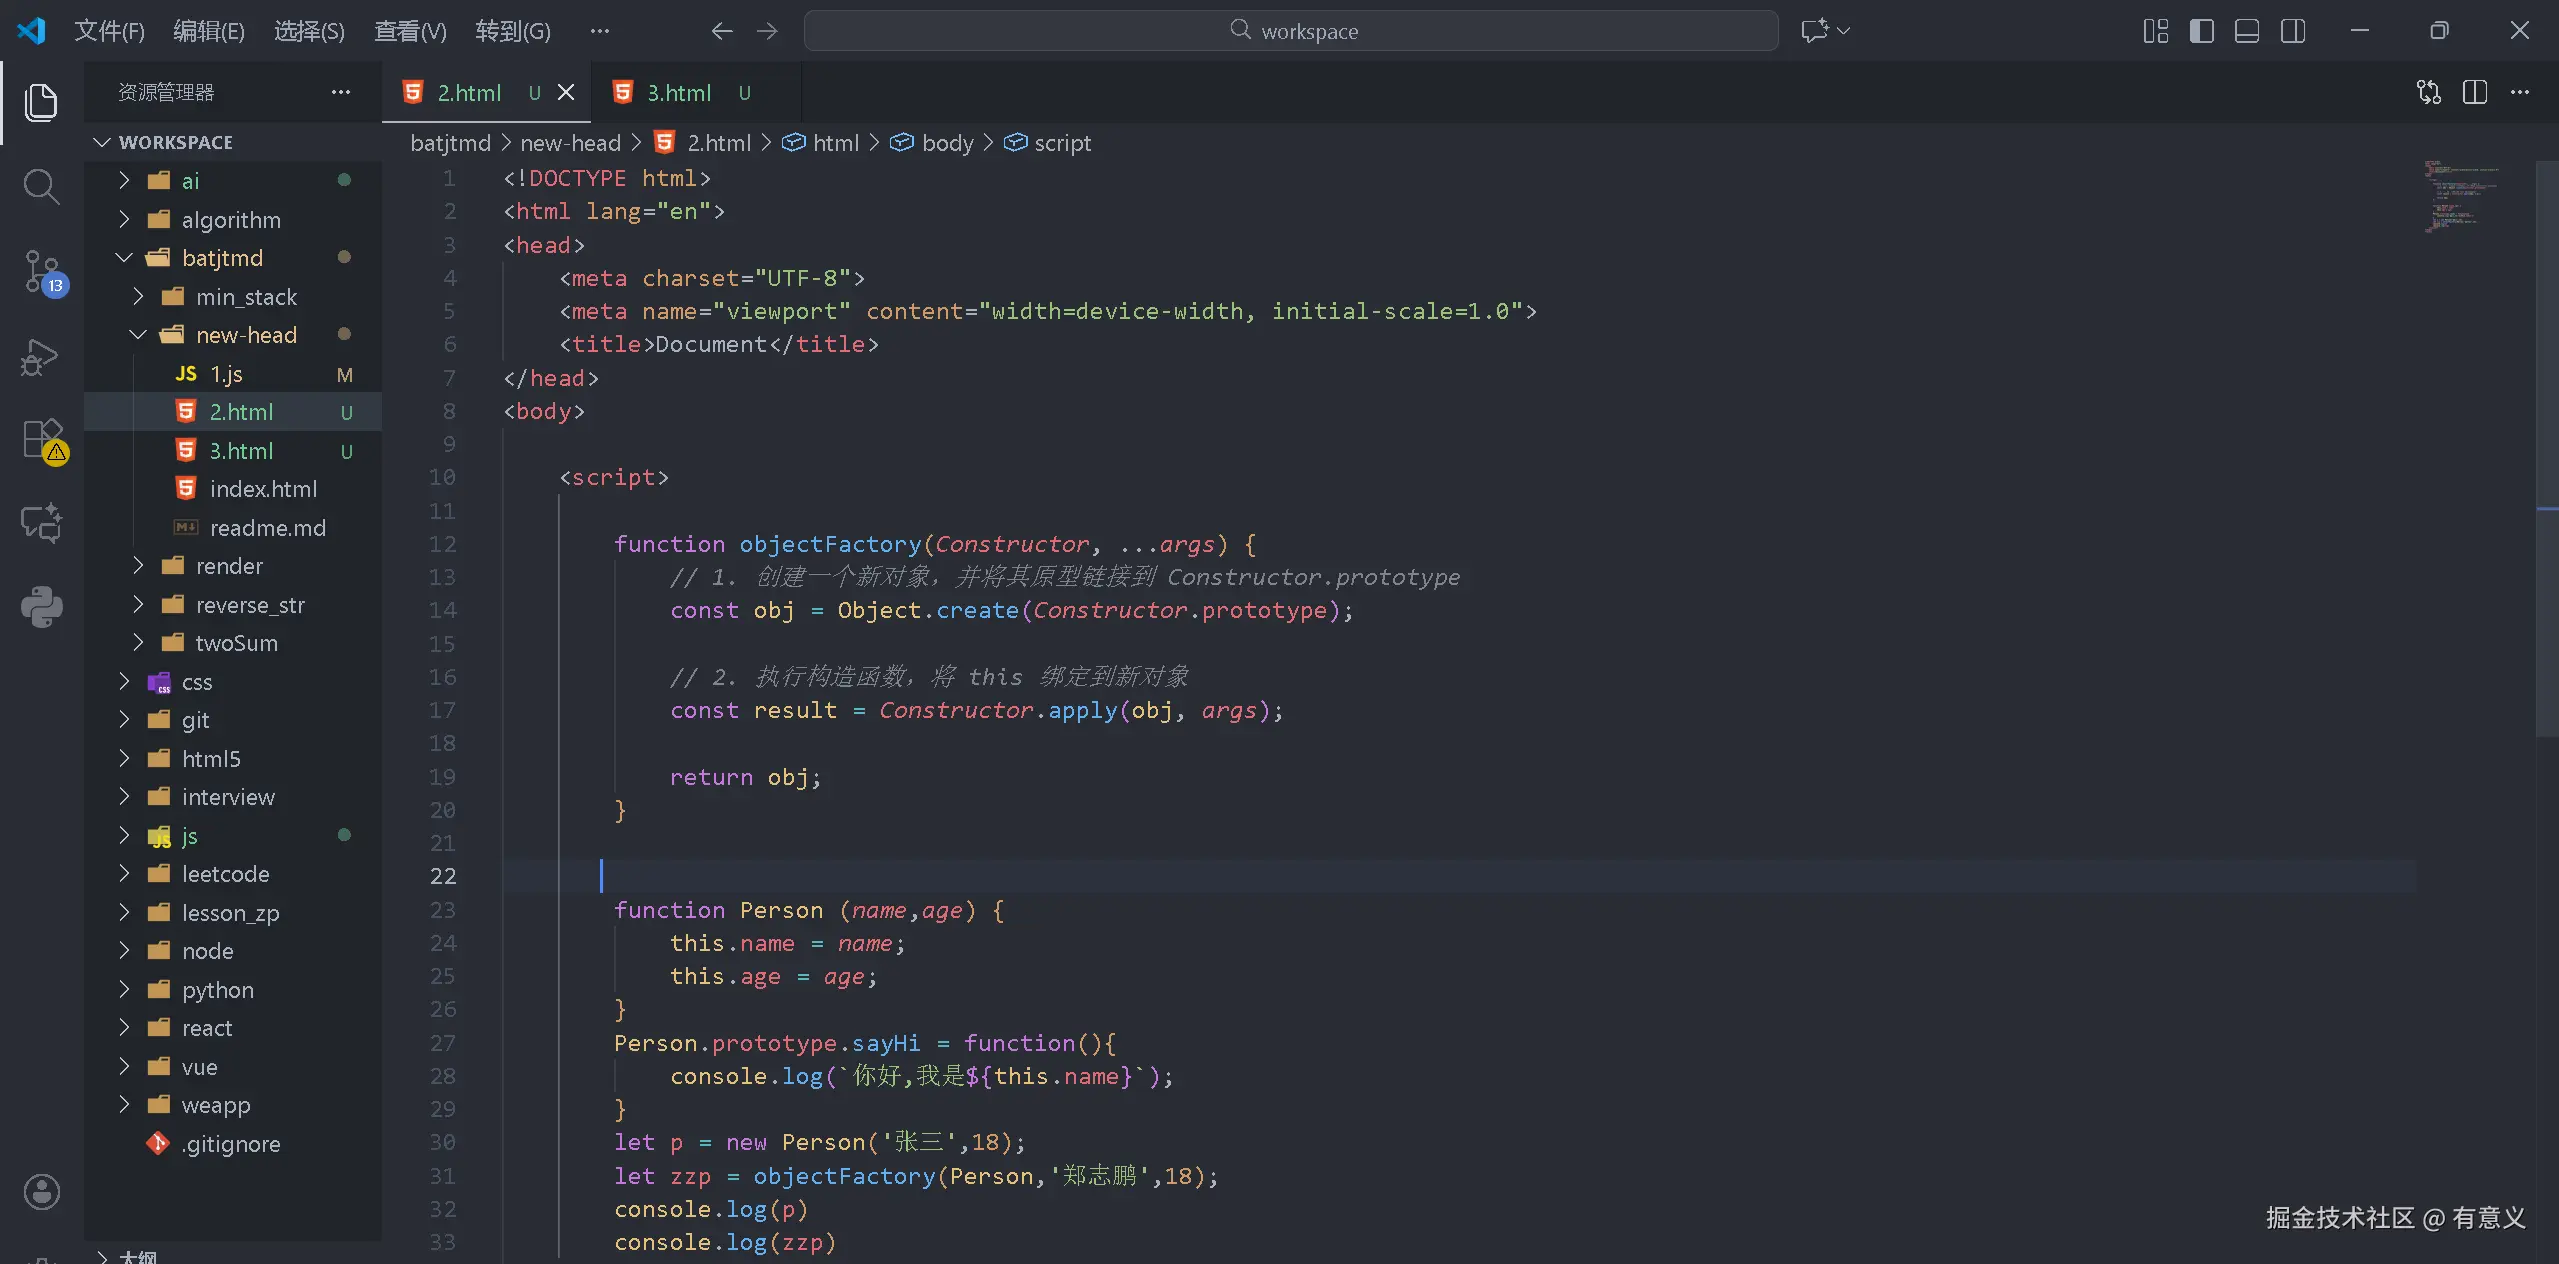Image resolution: width=2559 pixels, height=1264 pixels.
Task: Click the open changes compare icon
Action: click(x=2428, y=92)
